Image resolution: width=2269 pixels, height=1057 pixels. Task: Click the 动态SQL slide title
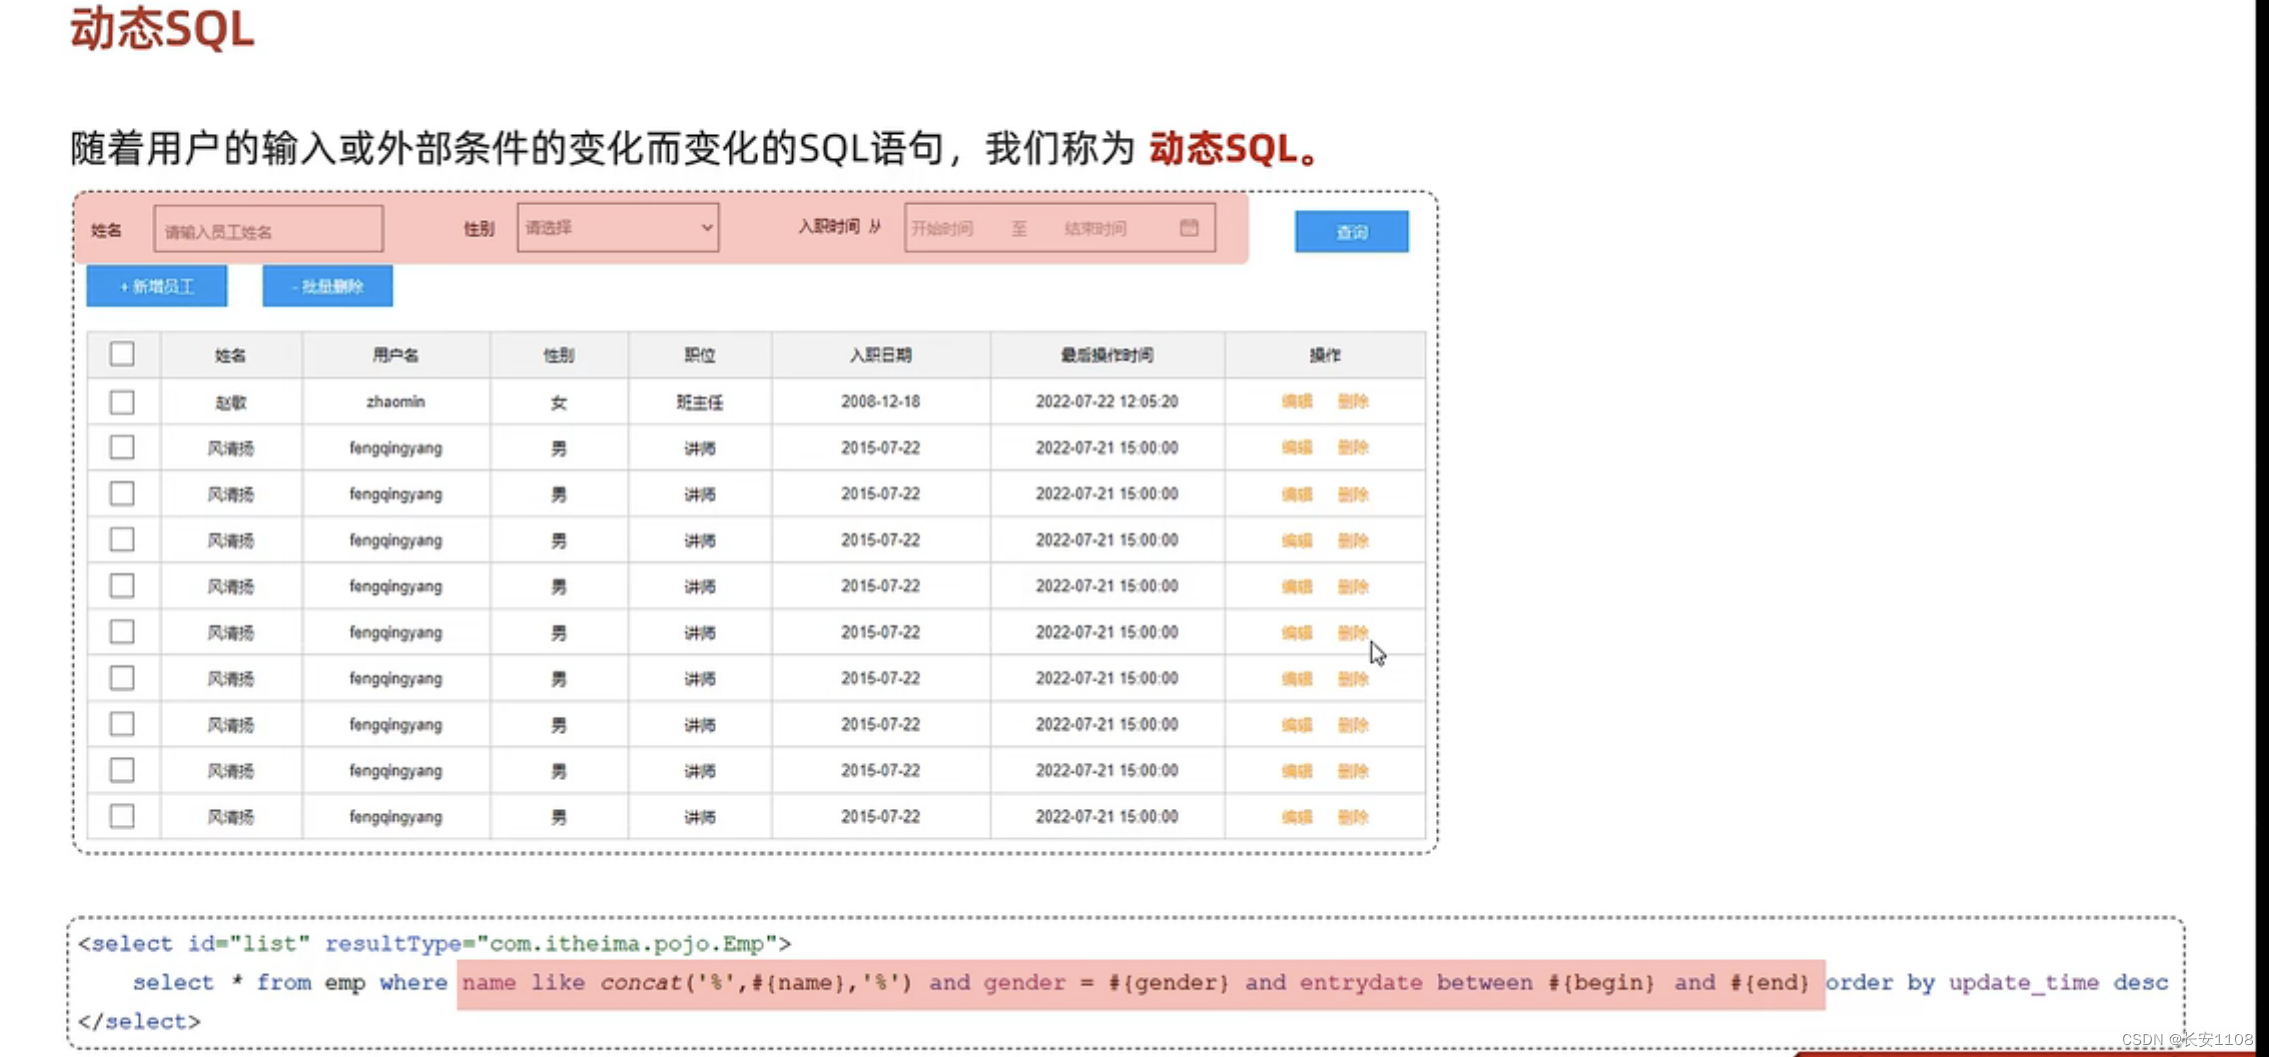point(162,28)
